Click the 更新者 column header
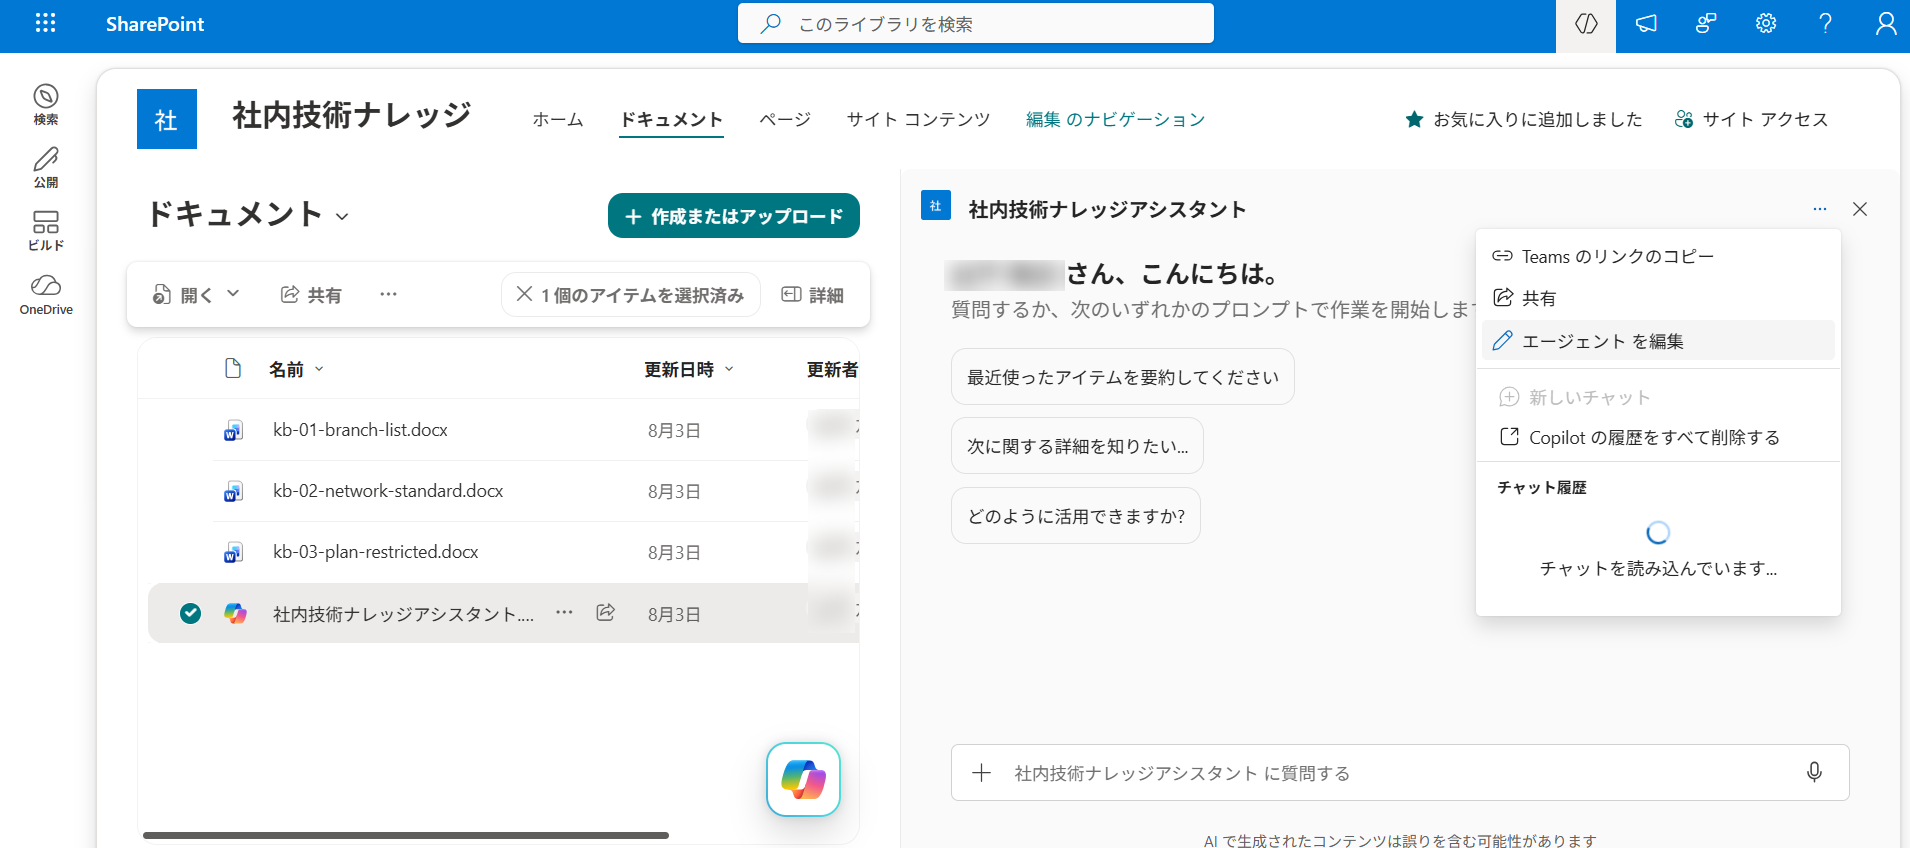 (832, 369)
